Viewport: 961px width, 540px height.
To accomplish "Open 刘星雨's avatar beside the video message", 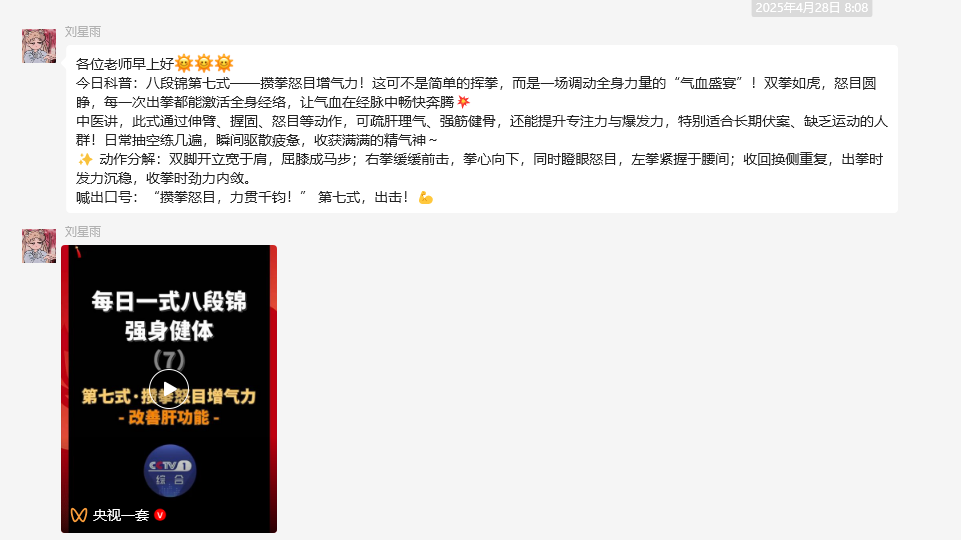I will (x=39, y=246).
